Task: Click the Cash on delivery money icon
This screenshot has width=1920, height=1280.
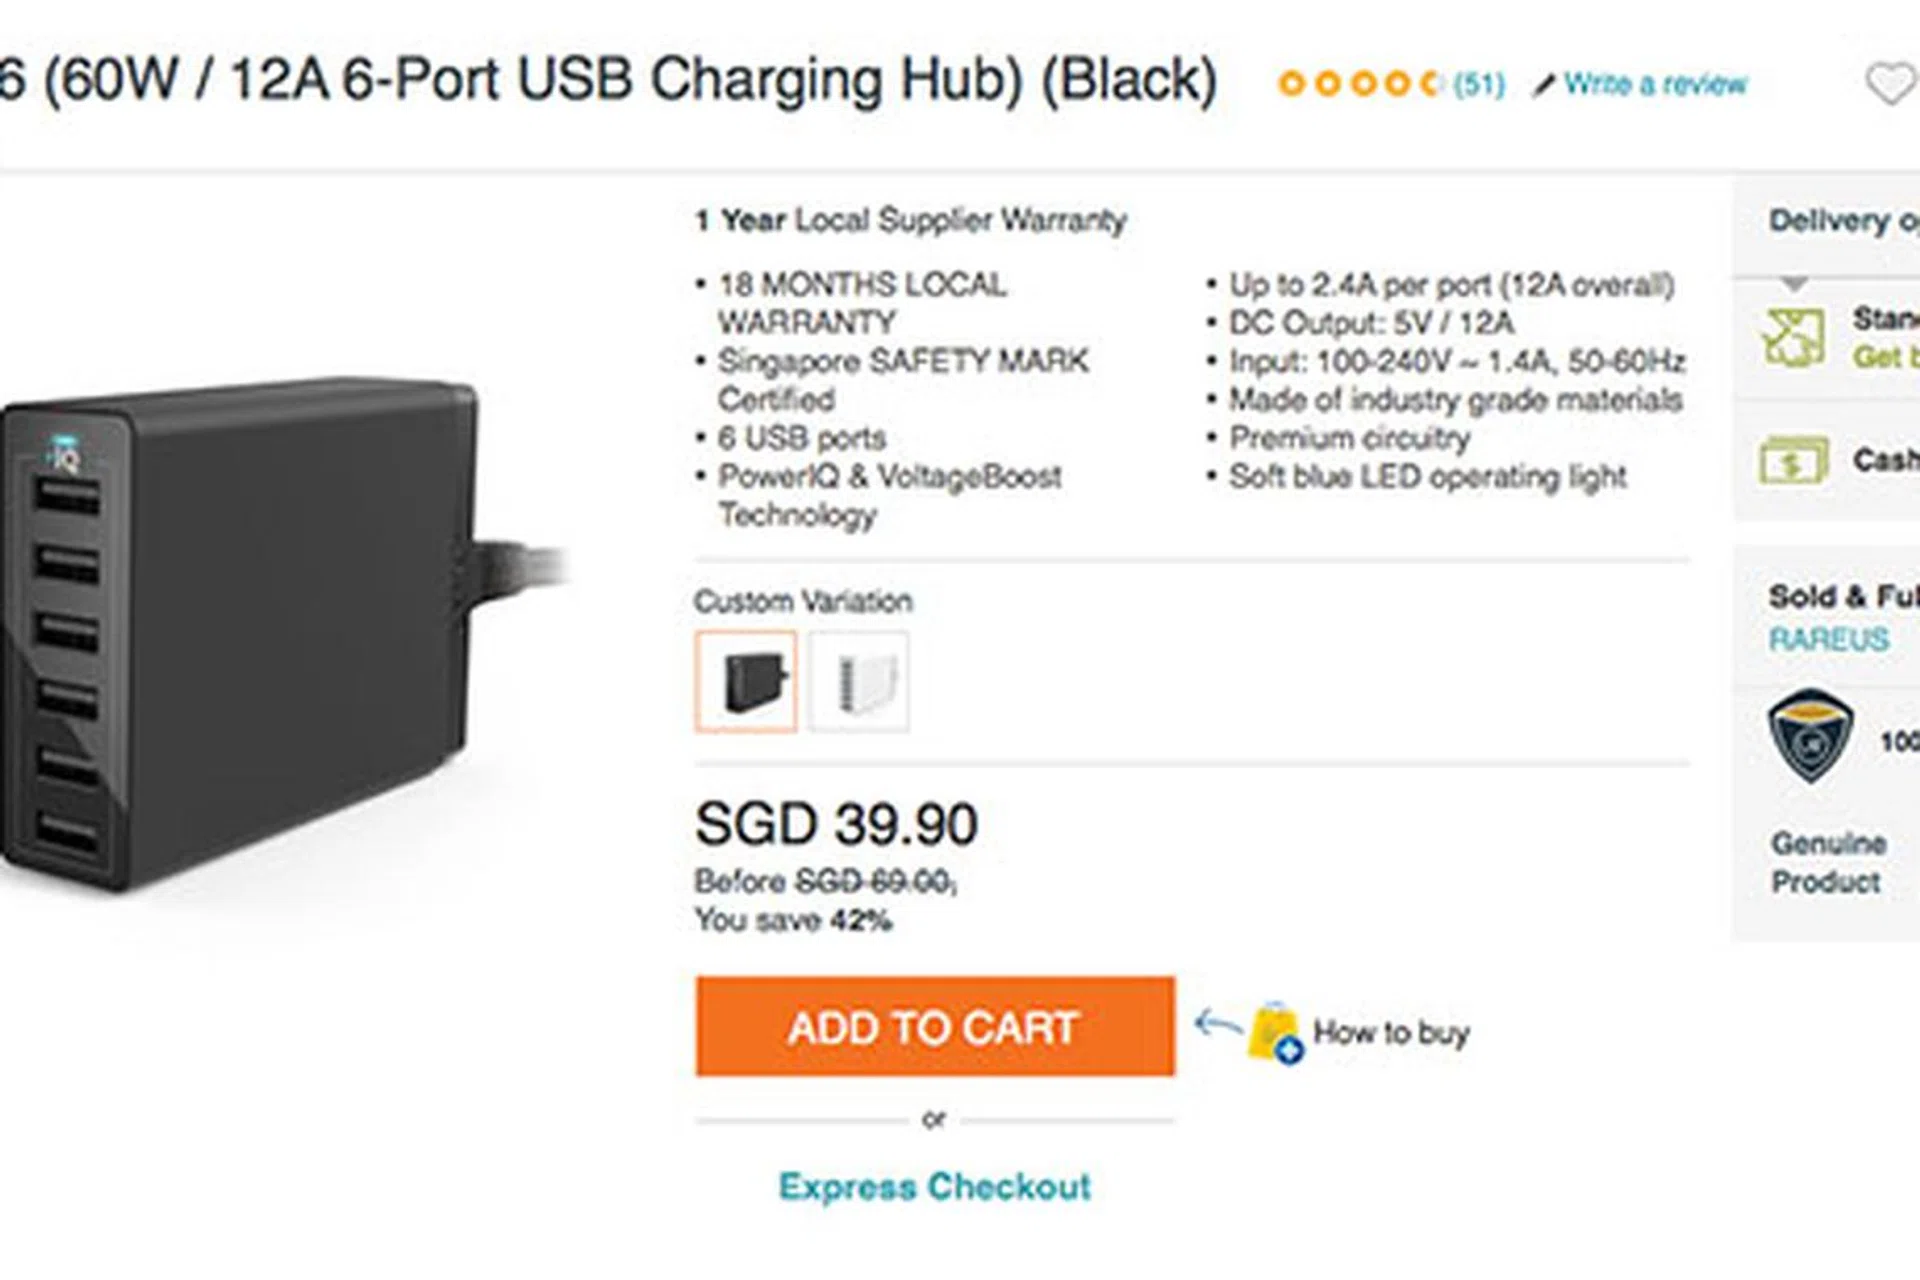Action: (1793, 460)
